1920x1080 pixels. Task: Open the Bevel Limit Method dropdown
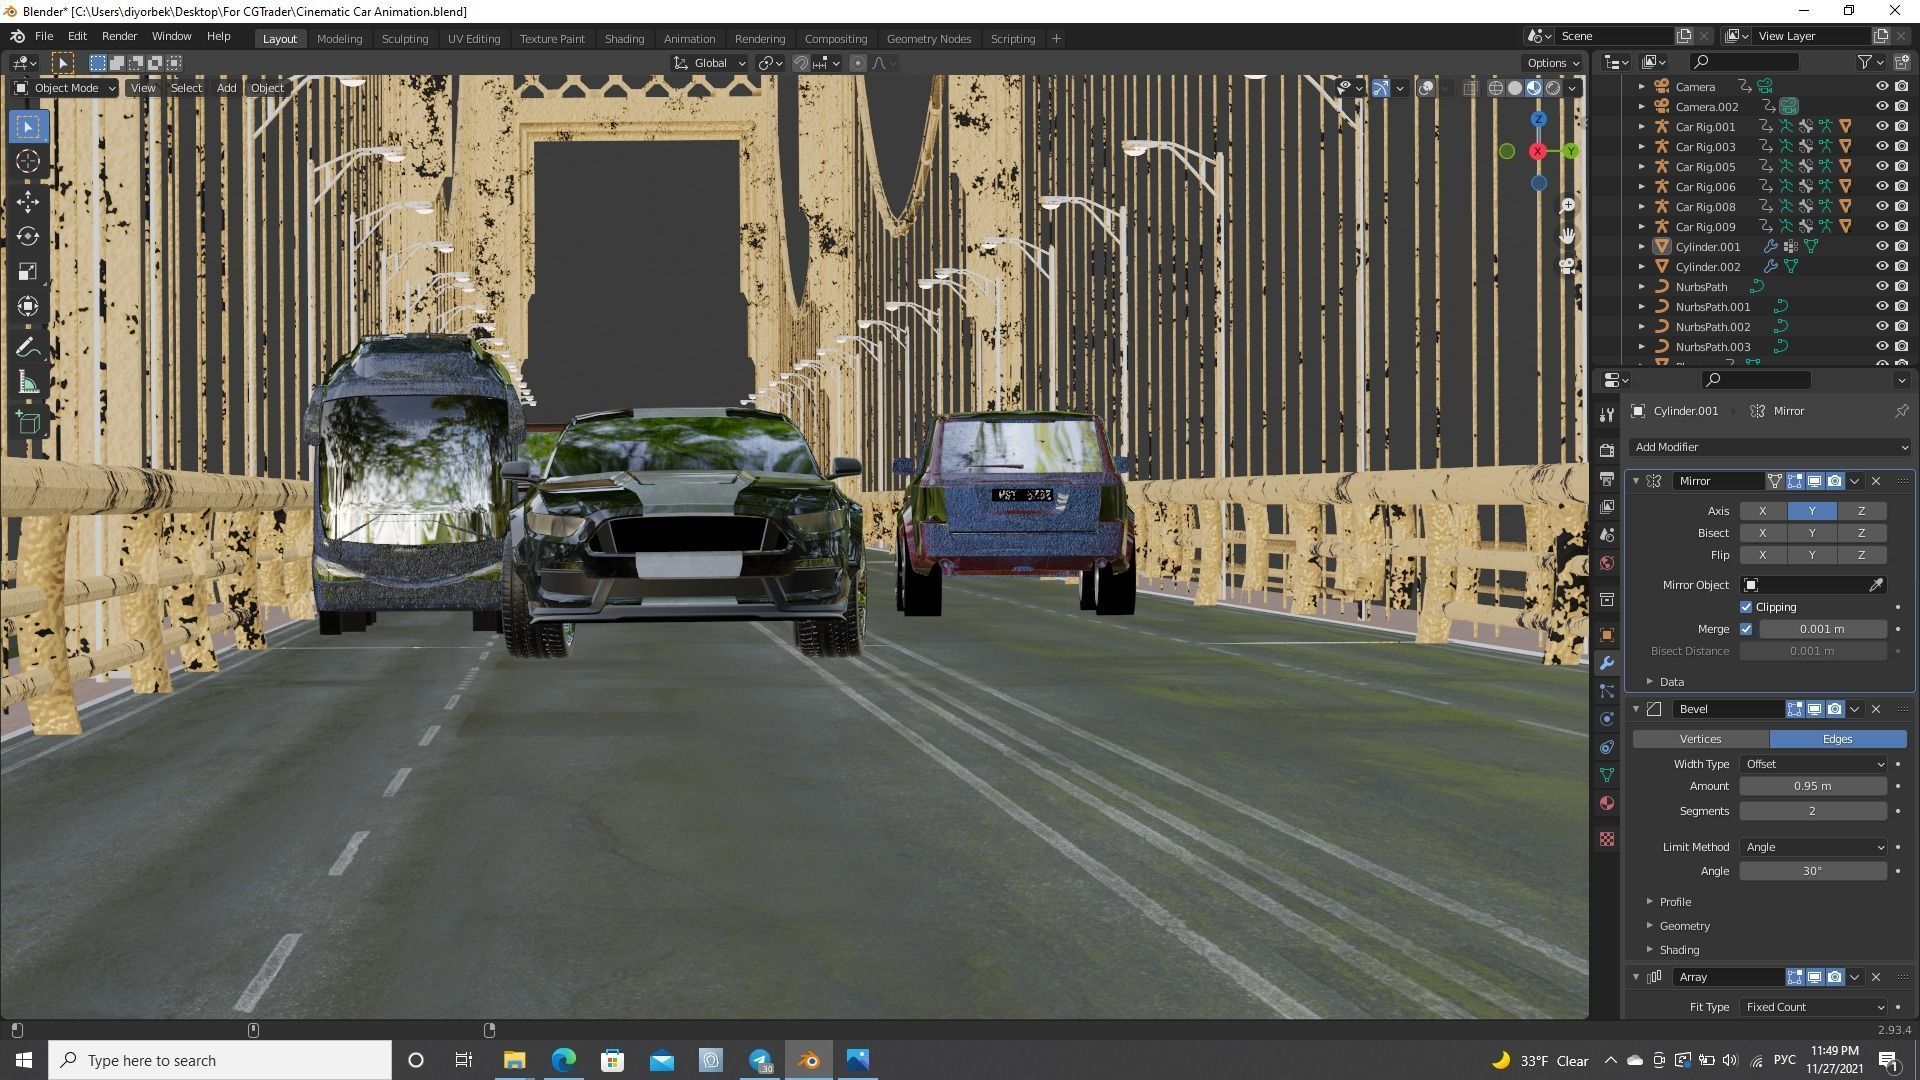[1813, 847]
